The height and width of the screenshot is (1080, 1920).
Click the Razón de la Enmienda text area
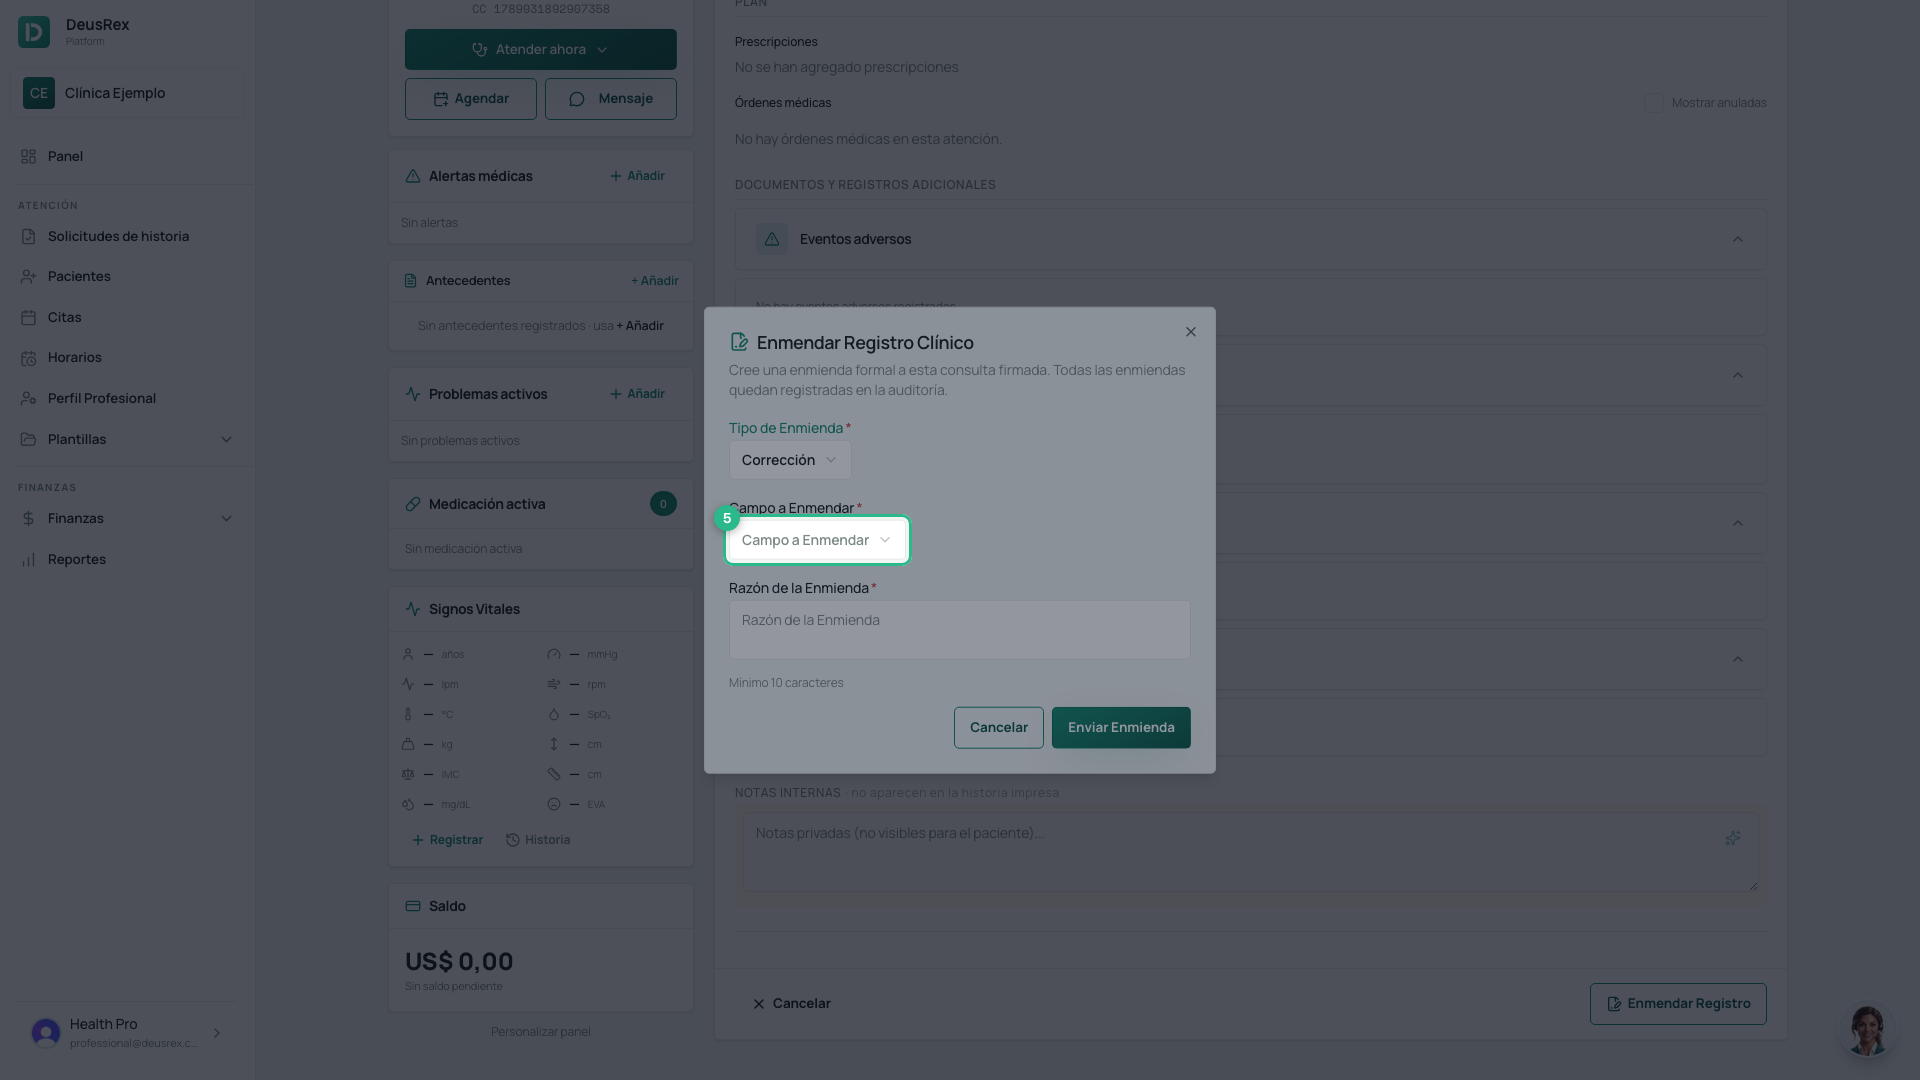[x=960, y=630]
